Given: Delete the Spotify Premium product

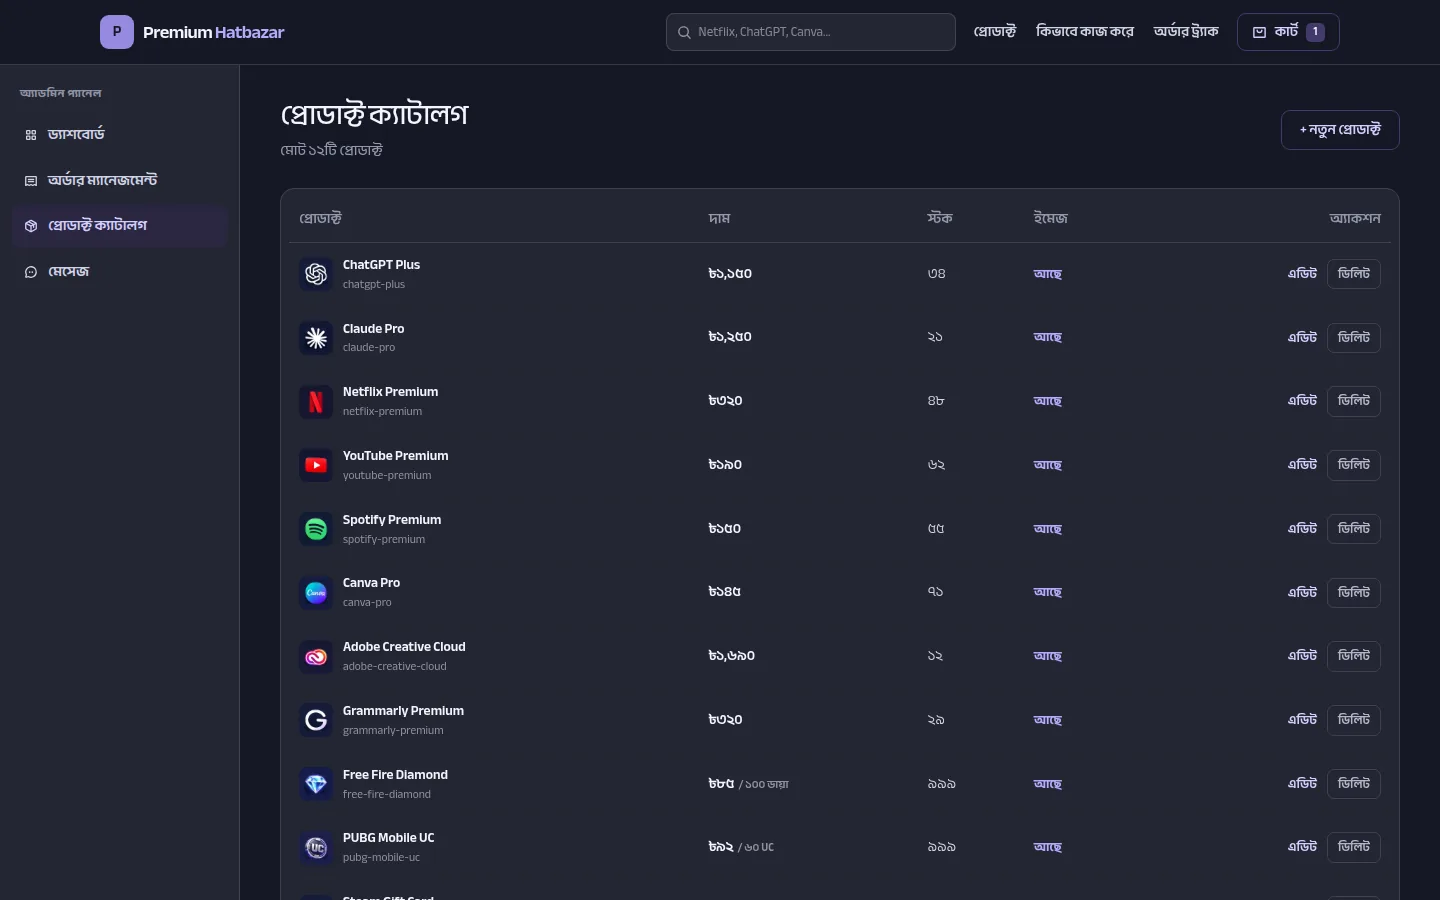Looking at the screenshot, I should pyautogui.click(x=1354, y=529).
